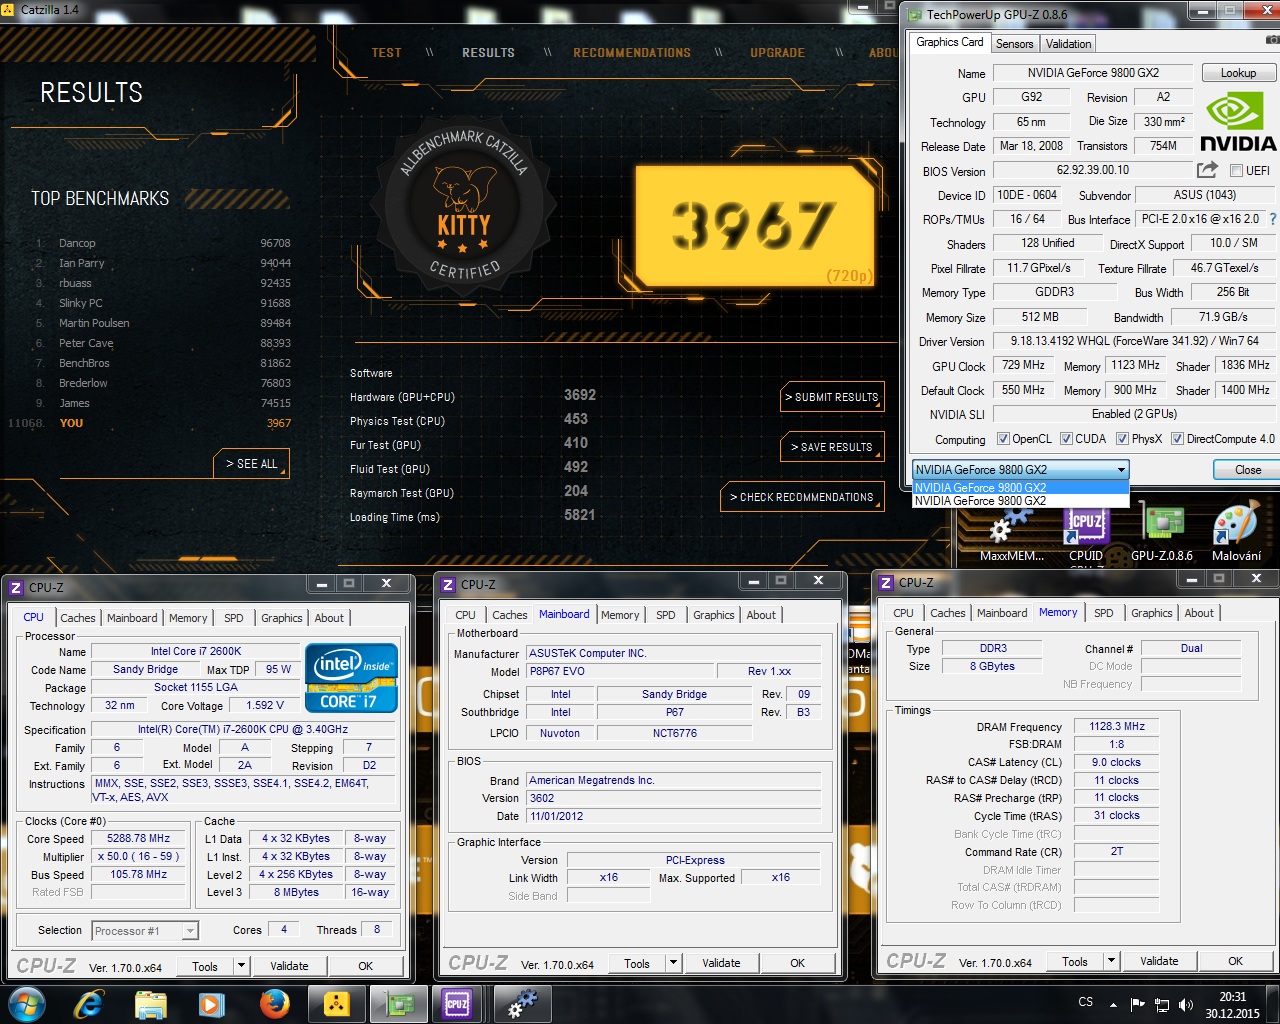The height and width of the screenshot is (1024, 1280).
Task: Click the Close button in GPU-Z
Action: 1248,470
